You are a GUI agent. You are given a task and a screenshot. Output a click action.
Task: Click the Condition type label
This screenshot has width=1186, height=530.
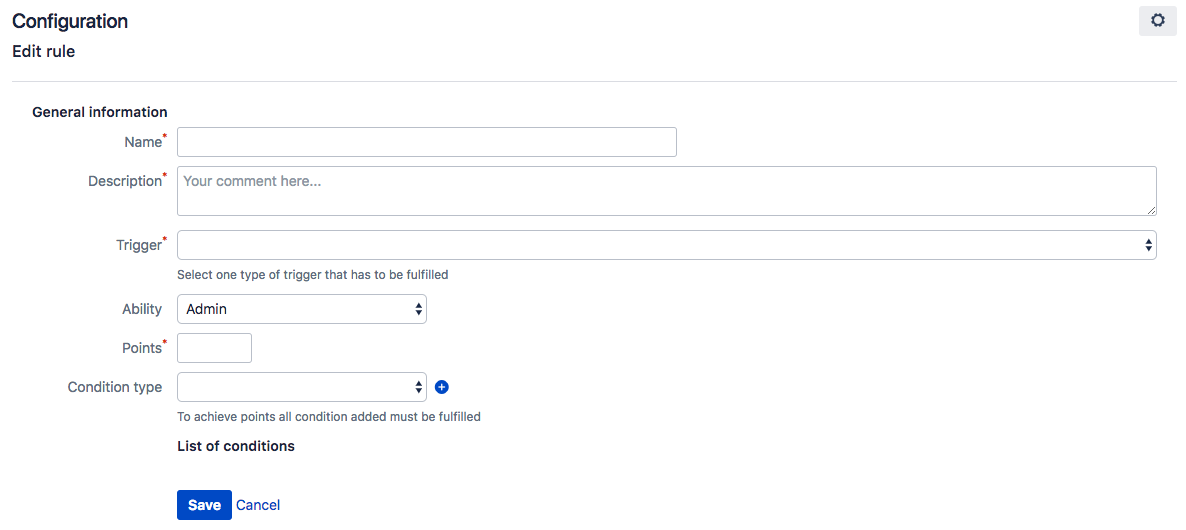115,387
